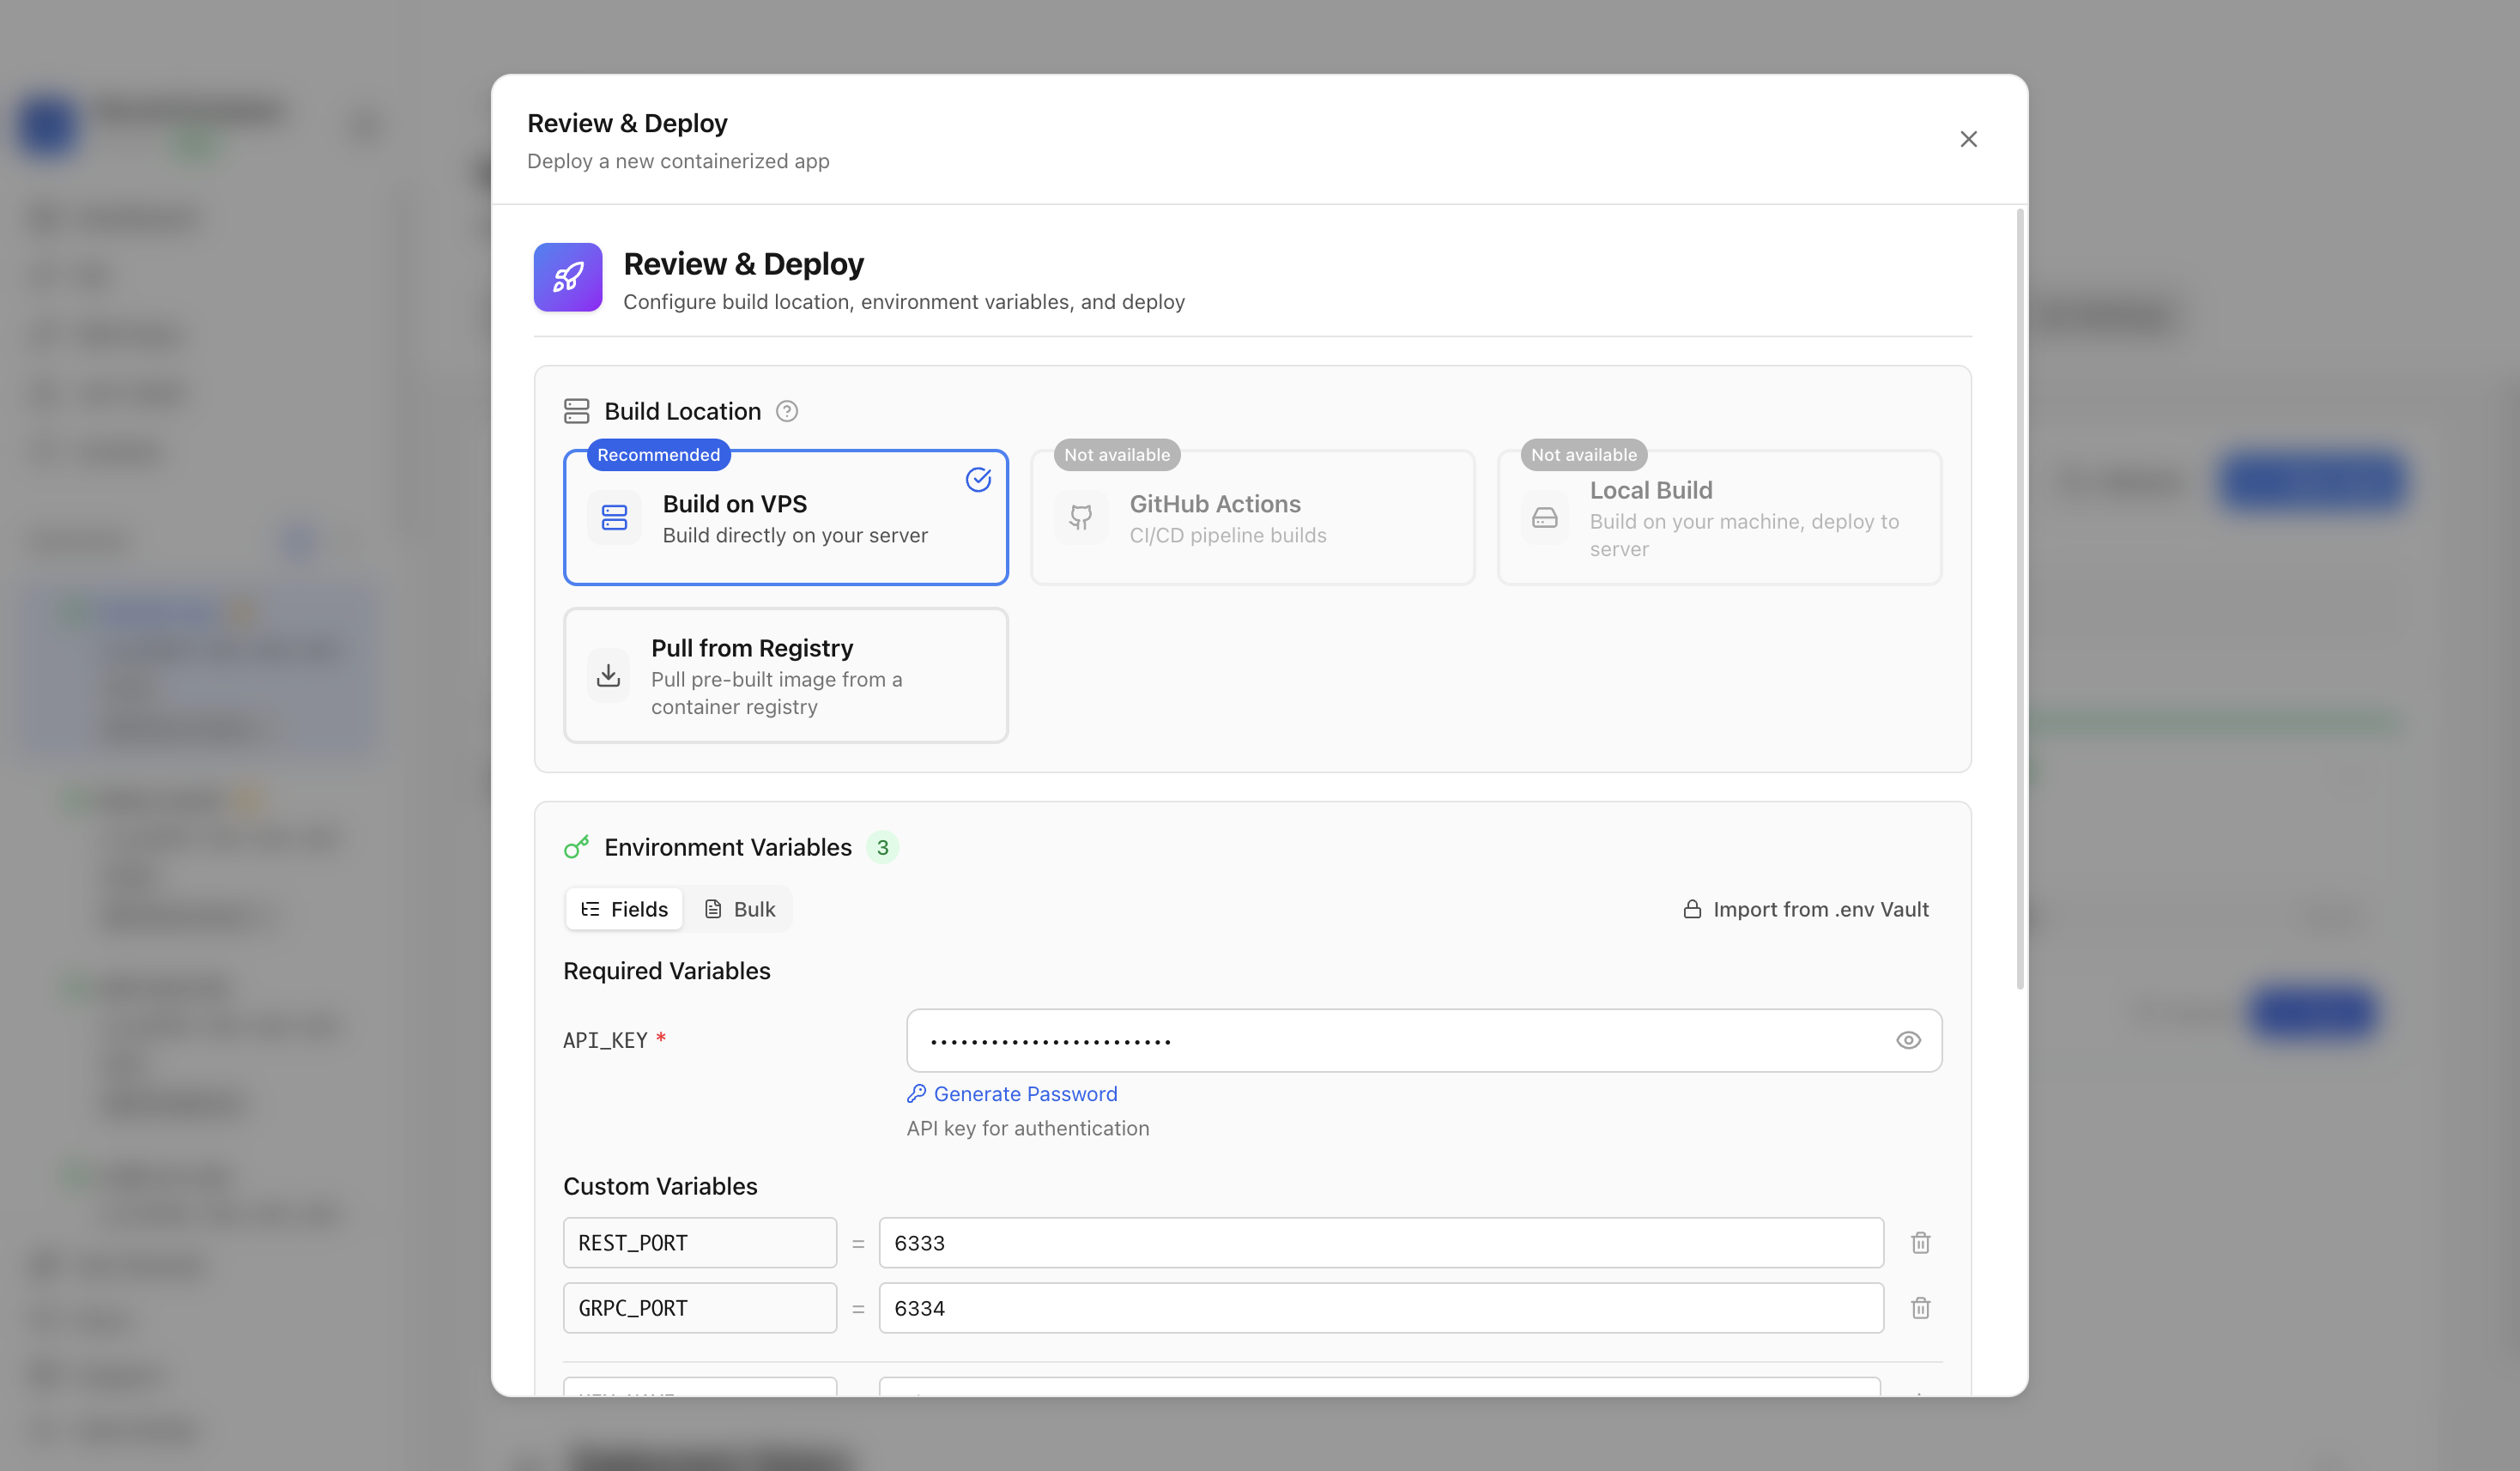Select the Build on VPS option
Screen dimensions: 2520x1471
785,517
